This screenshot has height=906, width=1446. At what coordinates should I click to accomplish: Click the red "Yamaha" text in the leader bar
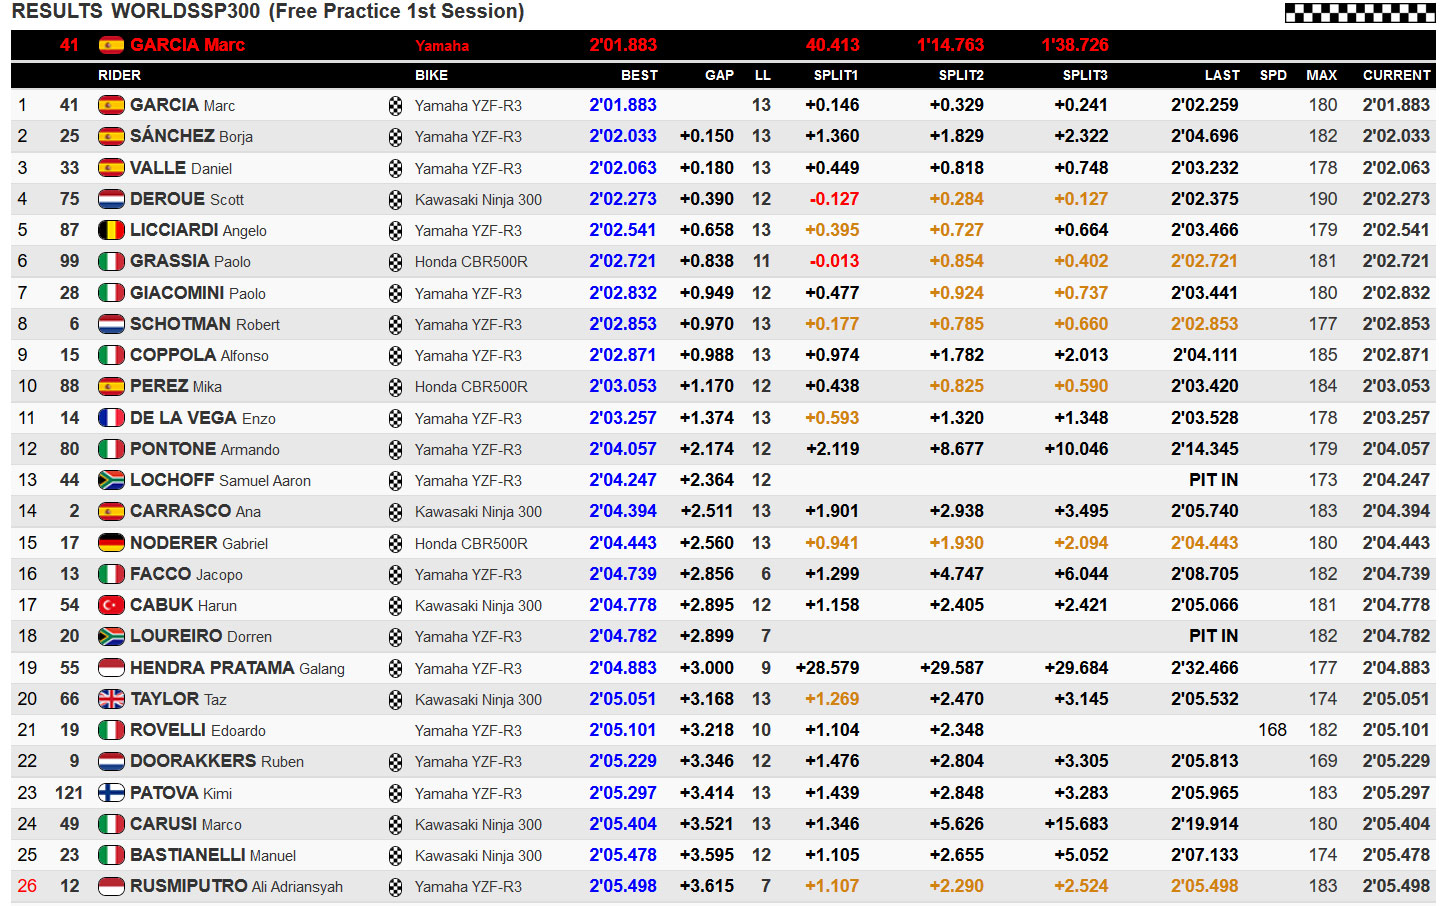442,46
